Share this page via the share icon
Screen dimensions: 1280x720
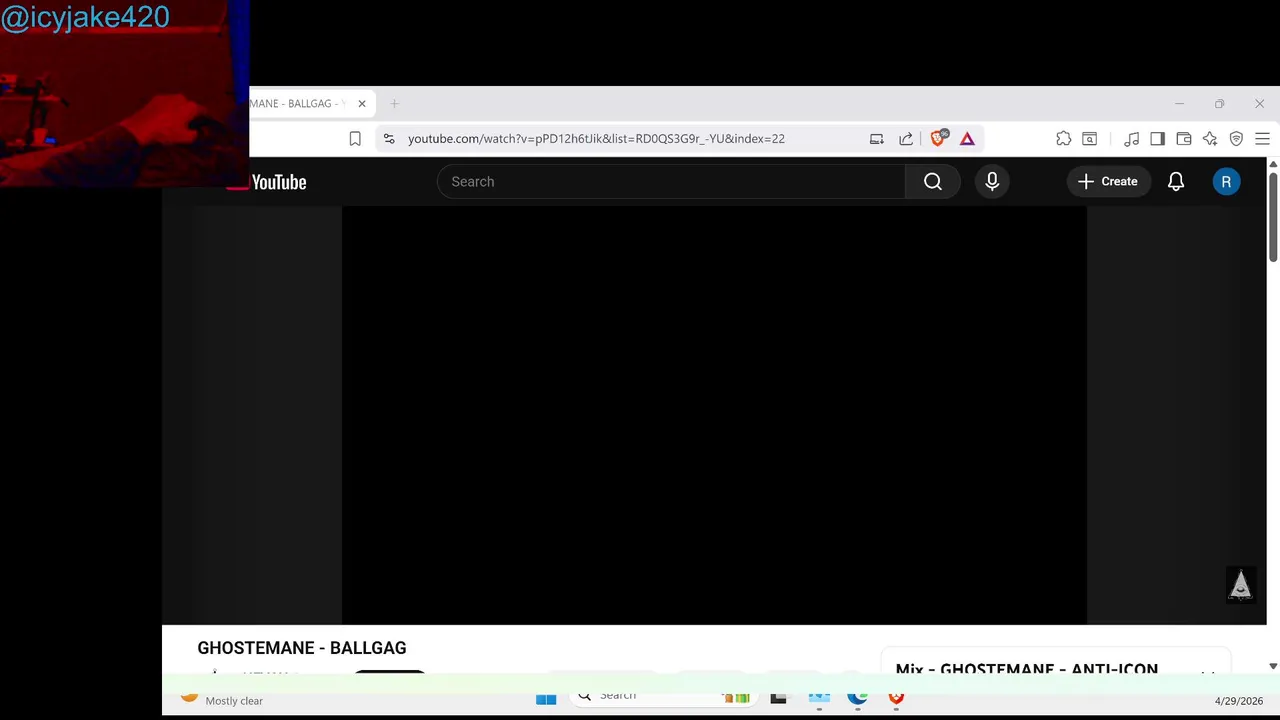[906, 139]
